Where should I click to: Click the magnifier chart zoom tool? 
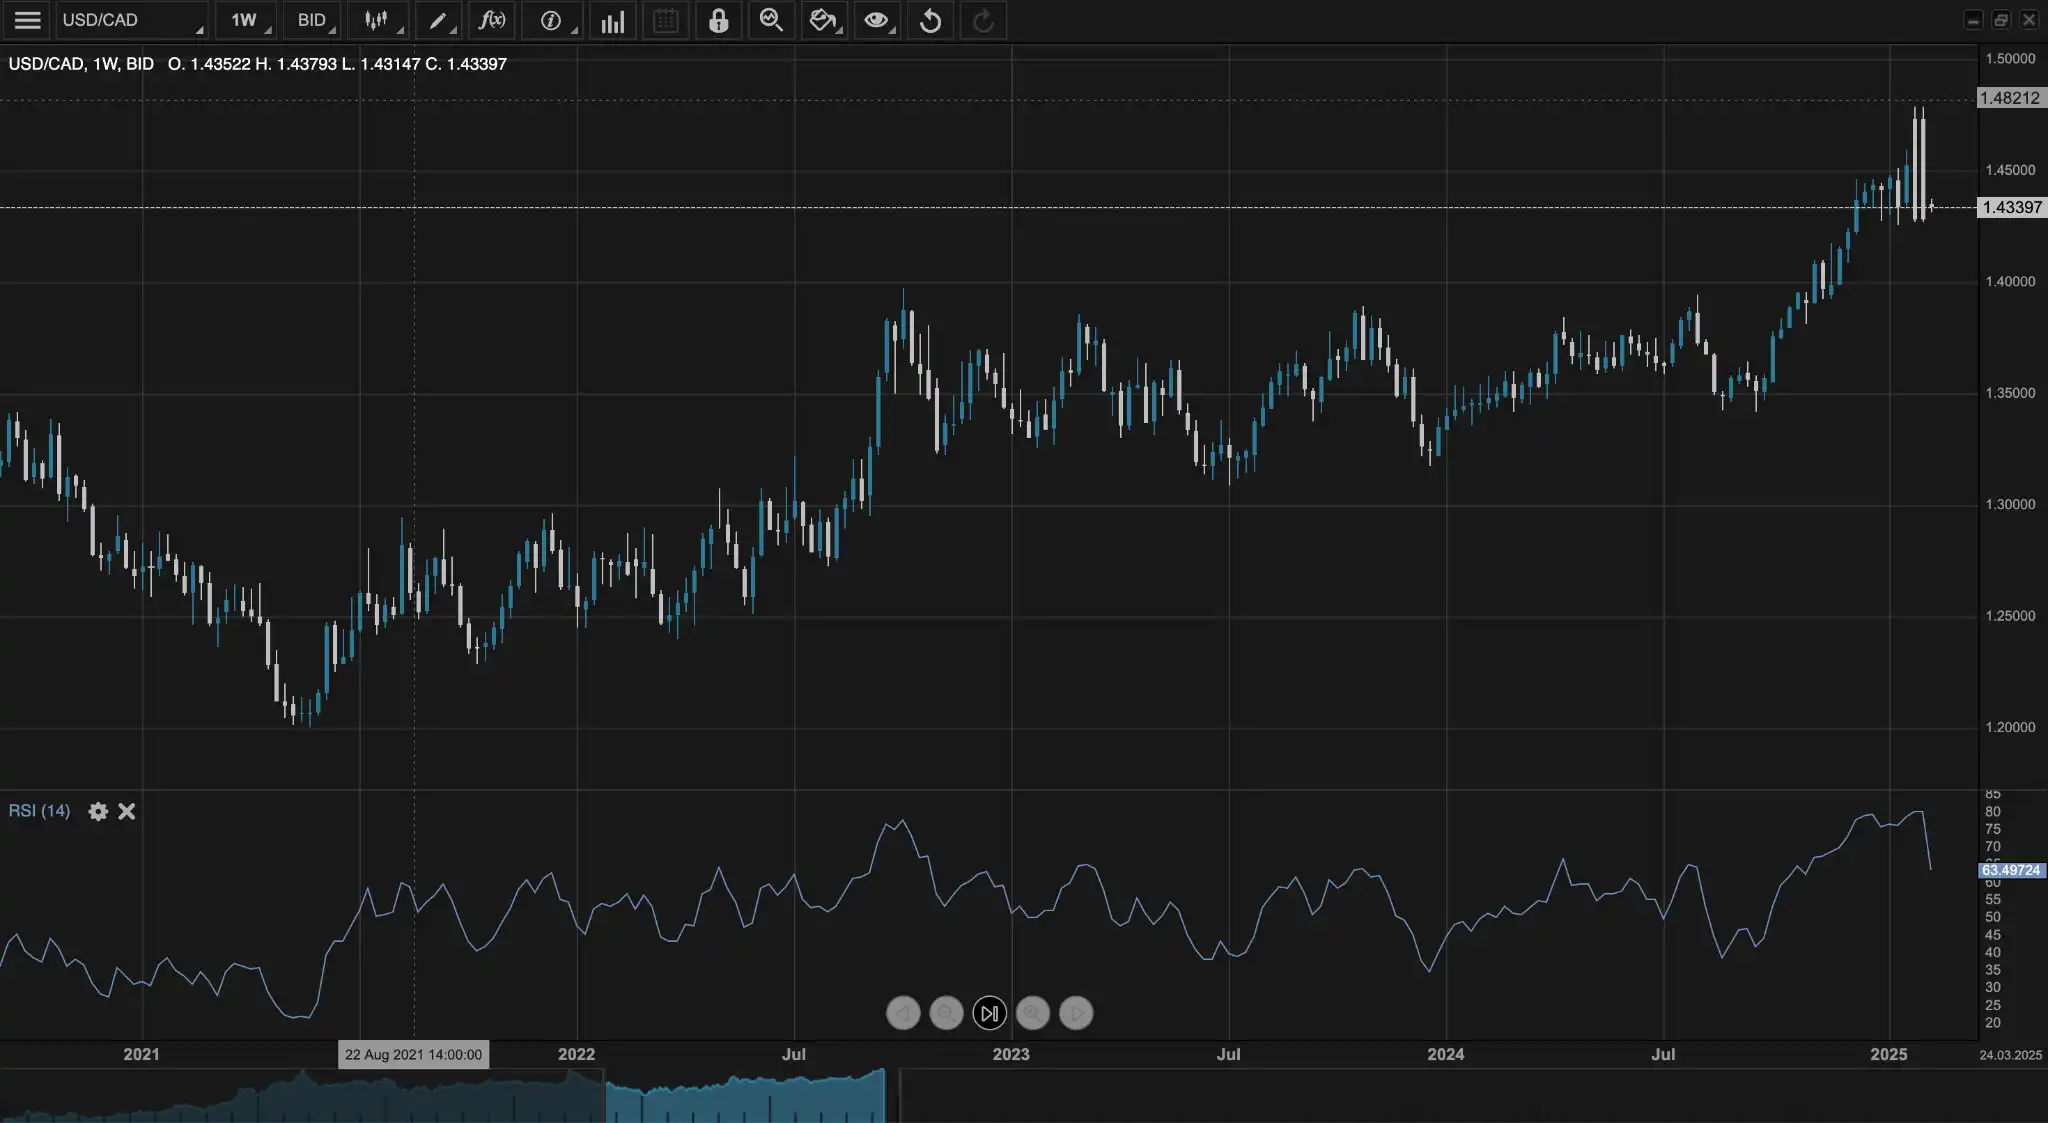771,20
